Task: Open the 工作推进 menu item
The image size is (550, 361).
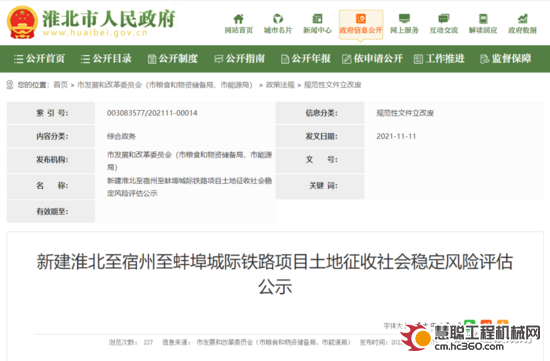Action: click(x=439, y=59)
